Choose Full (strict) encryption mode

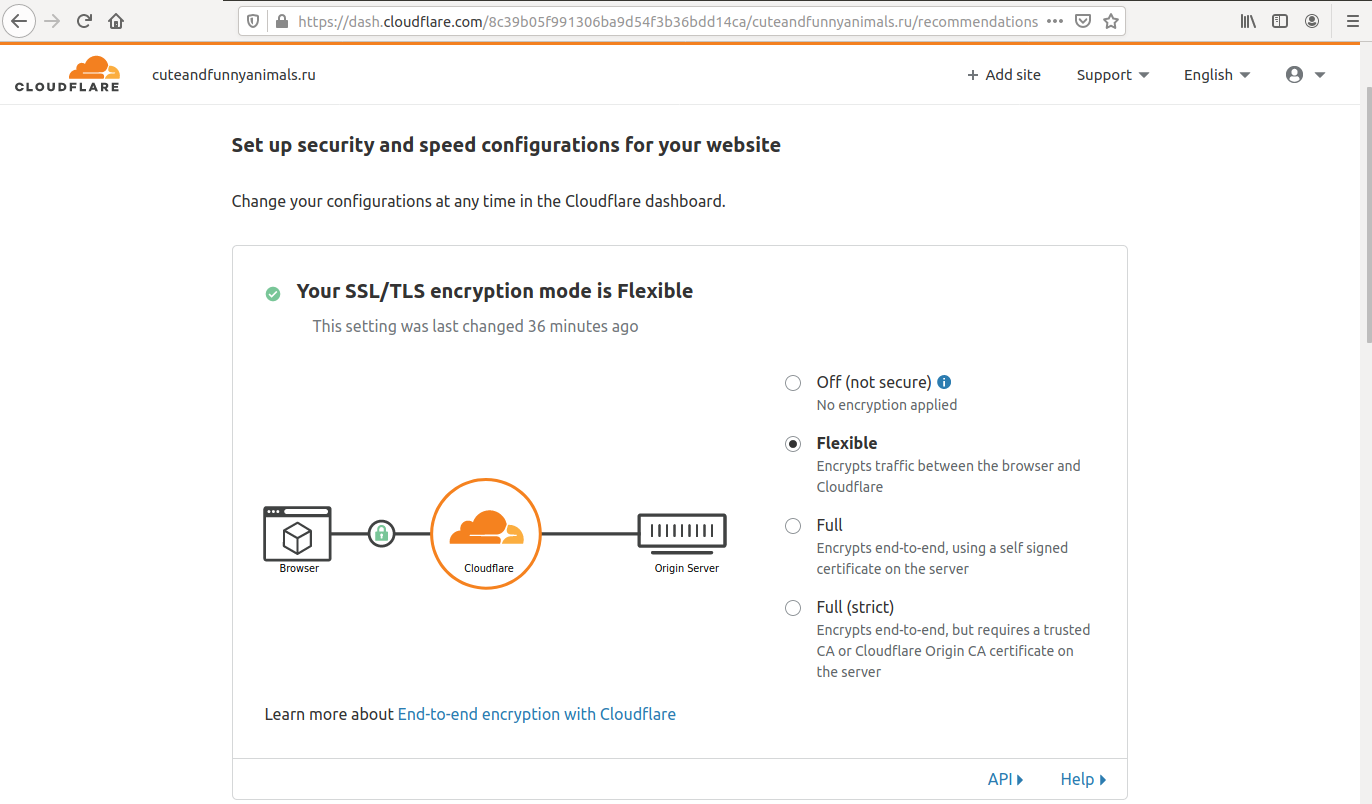coord(793,608)
